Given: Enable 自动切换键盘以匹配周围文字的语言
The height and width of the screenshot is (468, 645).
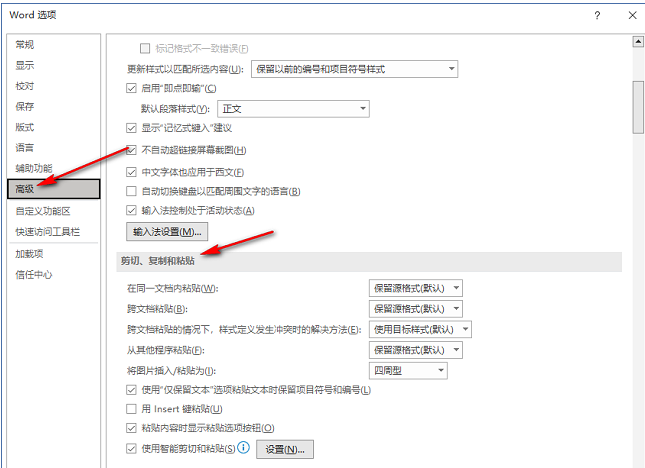Looking at the screenshot, I should 131,191.
